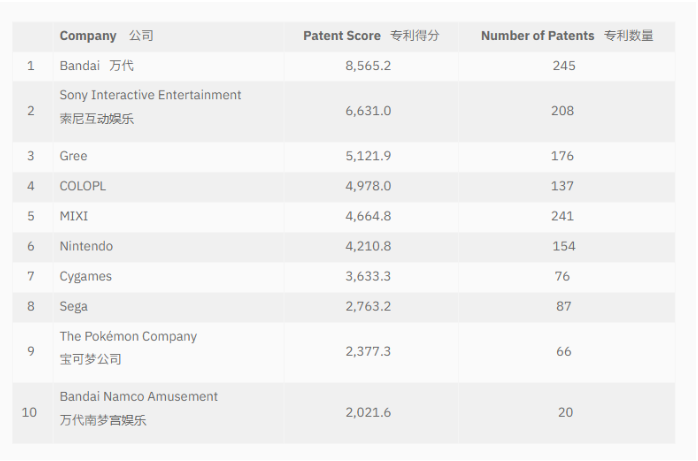This screenshot has height=461, width=698.
Task: Click the Number of Patents column header
Action: click(566, 36)
